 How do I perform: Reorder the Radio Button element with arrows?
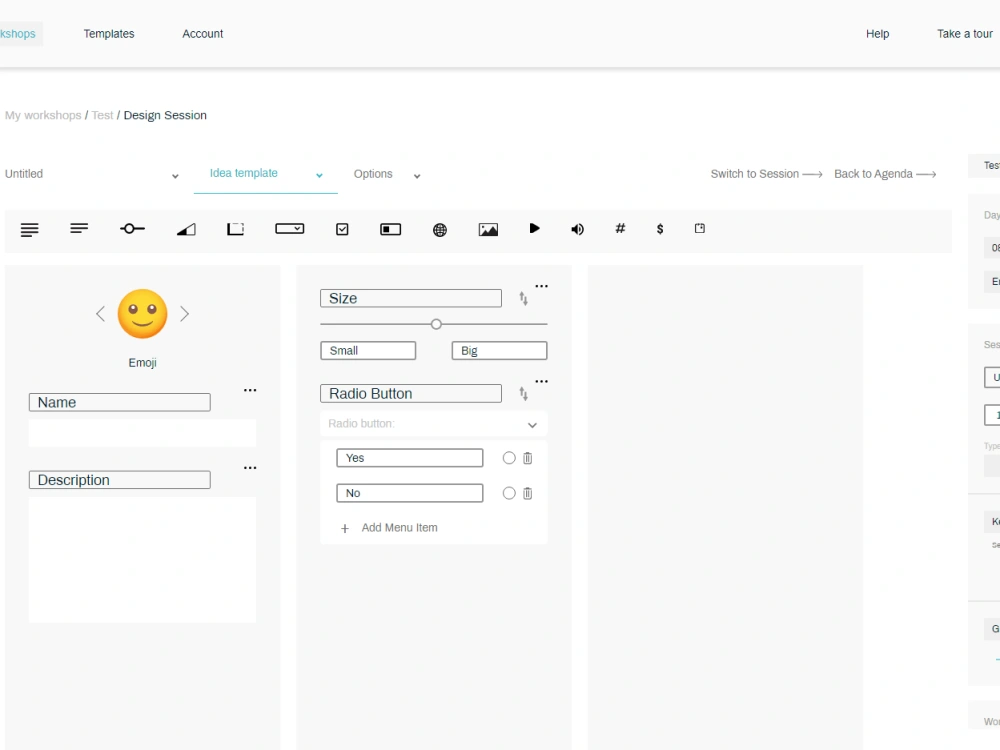click(524, 394)
